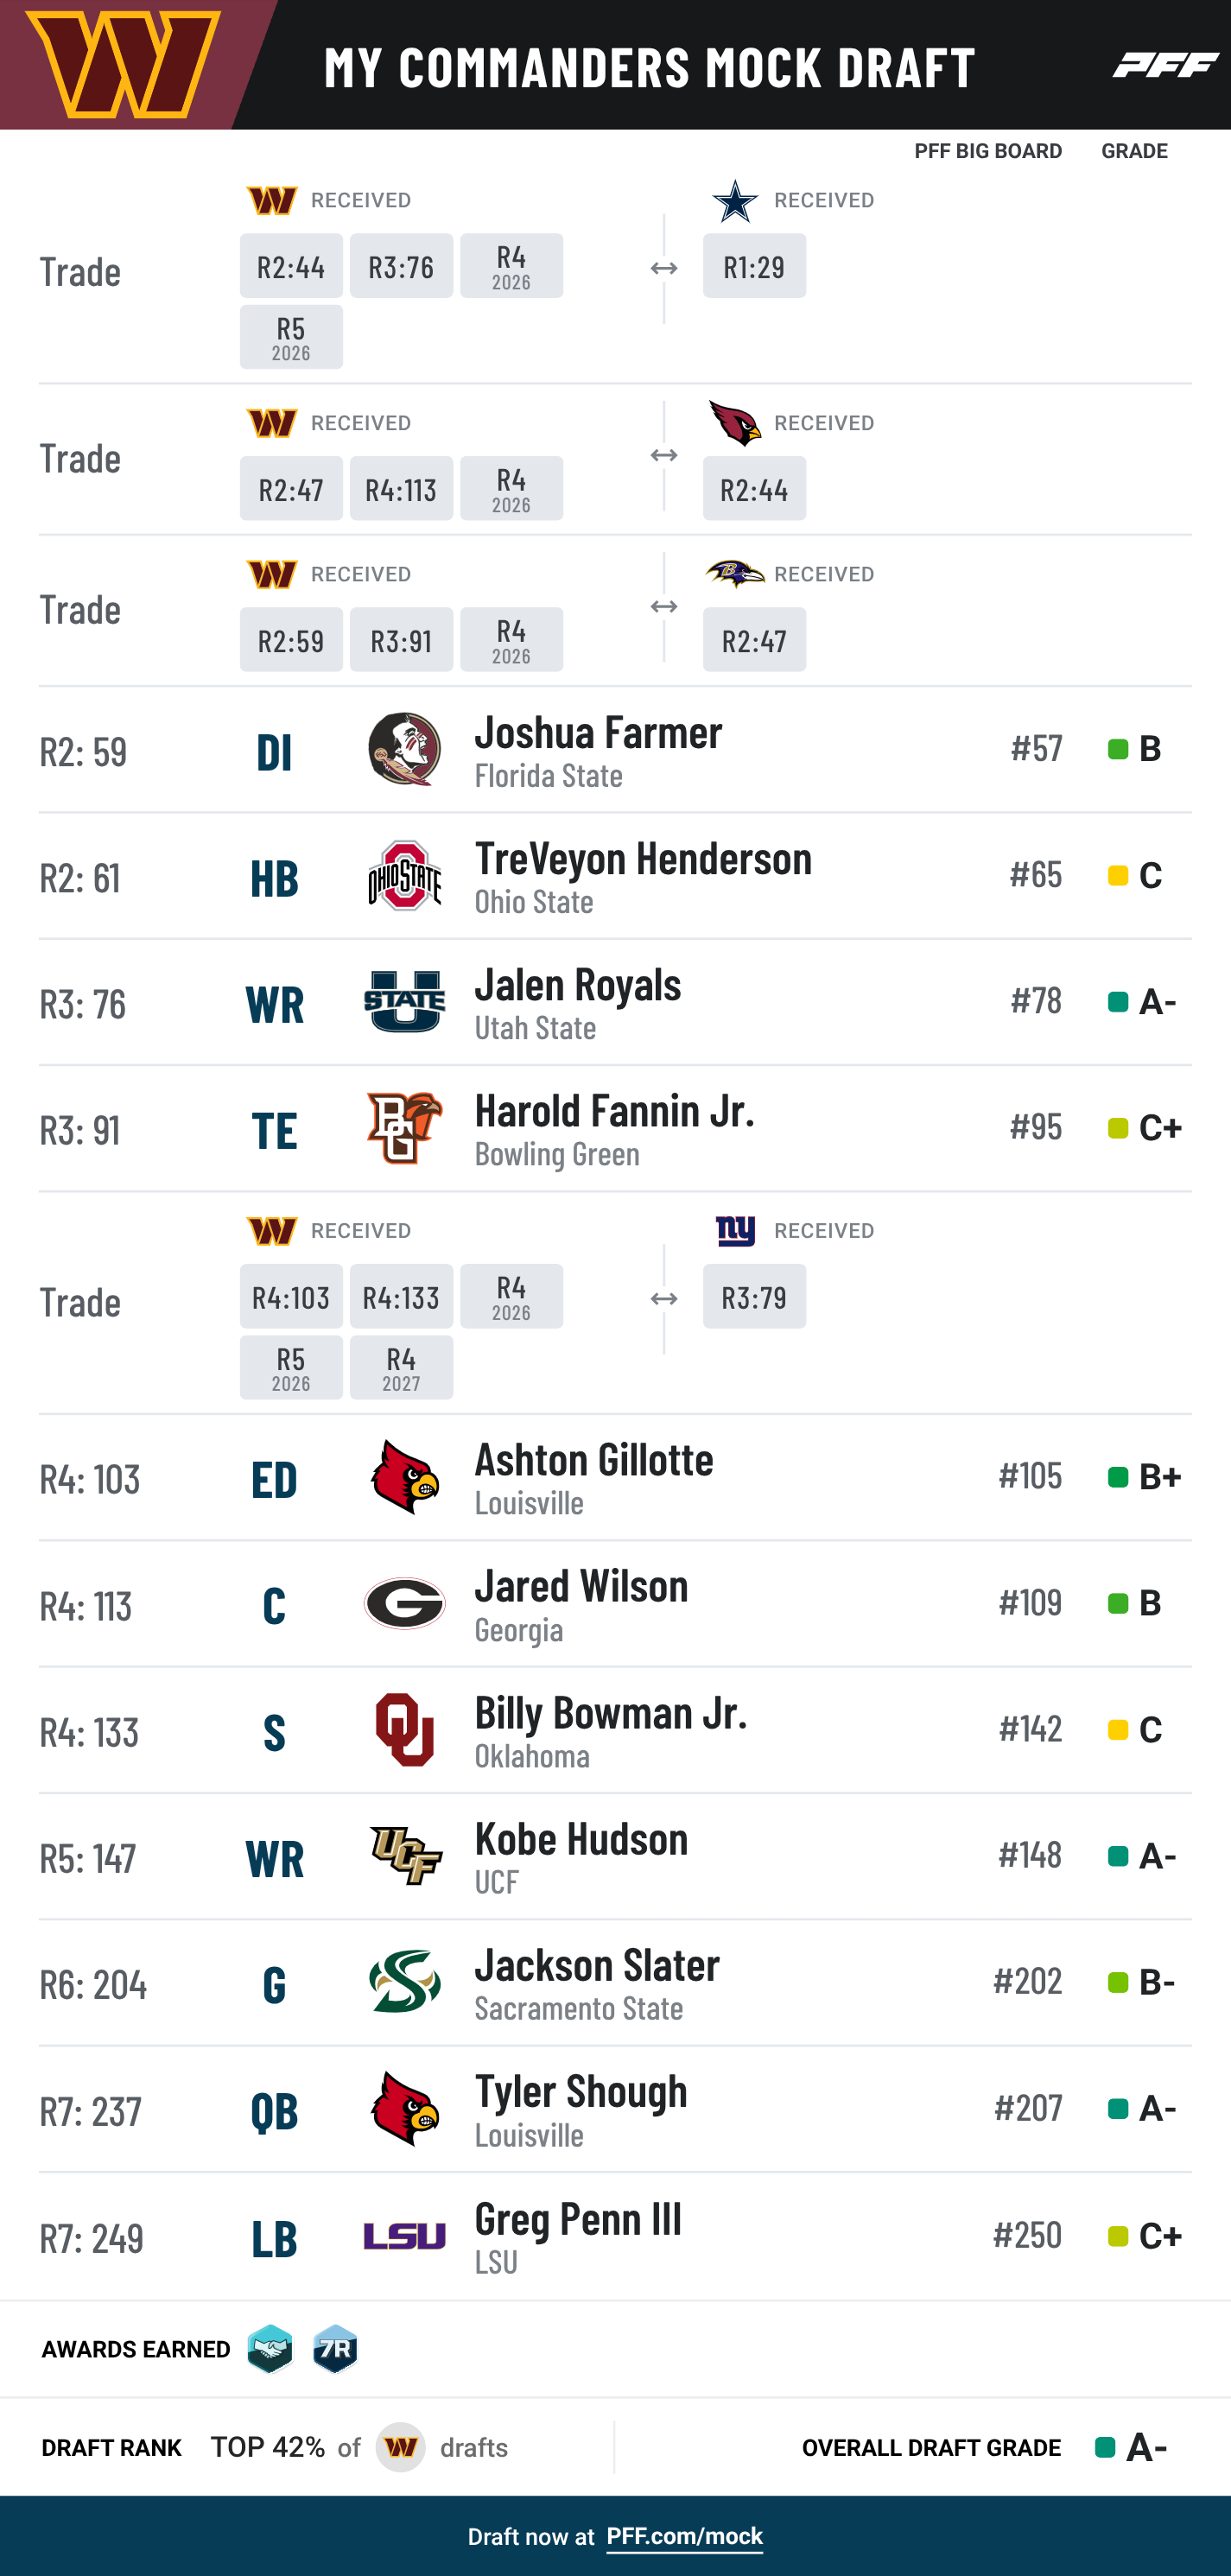
Task: Click the R1:29 pick chip
Action: click(x=754, y=266)
